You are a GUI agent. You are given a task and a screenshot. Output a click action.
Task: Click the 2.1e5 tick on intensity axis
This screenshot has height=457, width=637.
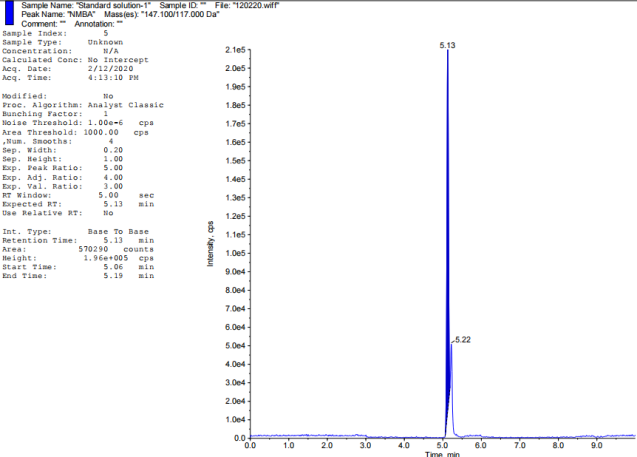235,50
